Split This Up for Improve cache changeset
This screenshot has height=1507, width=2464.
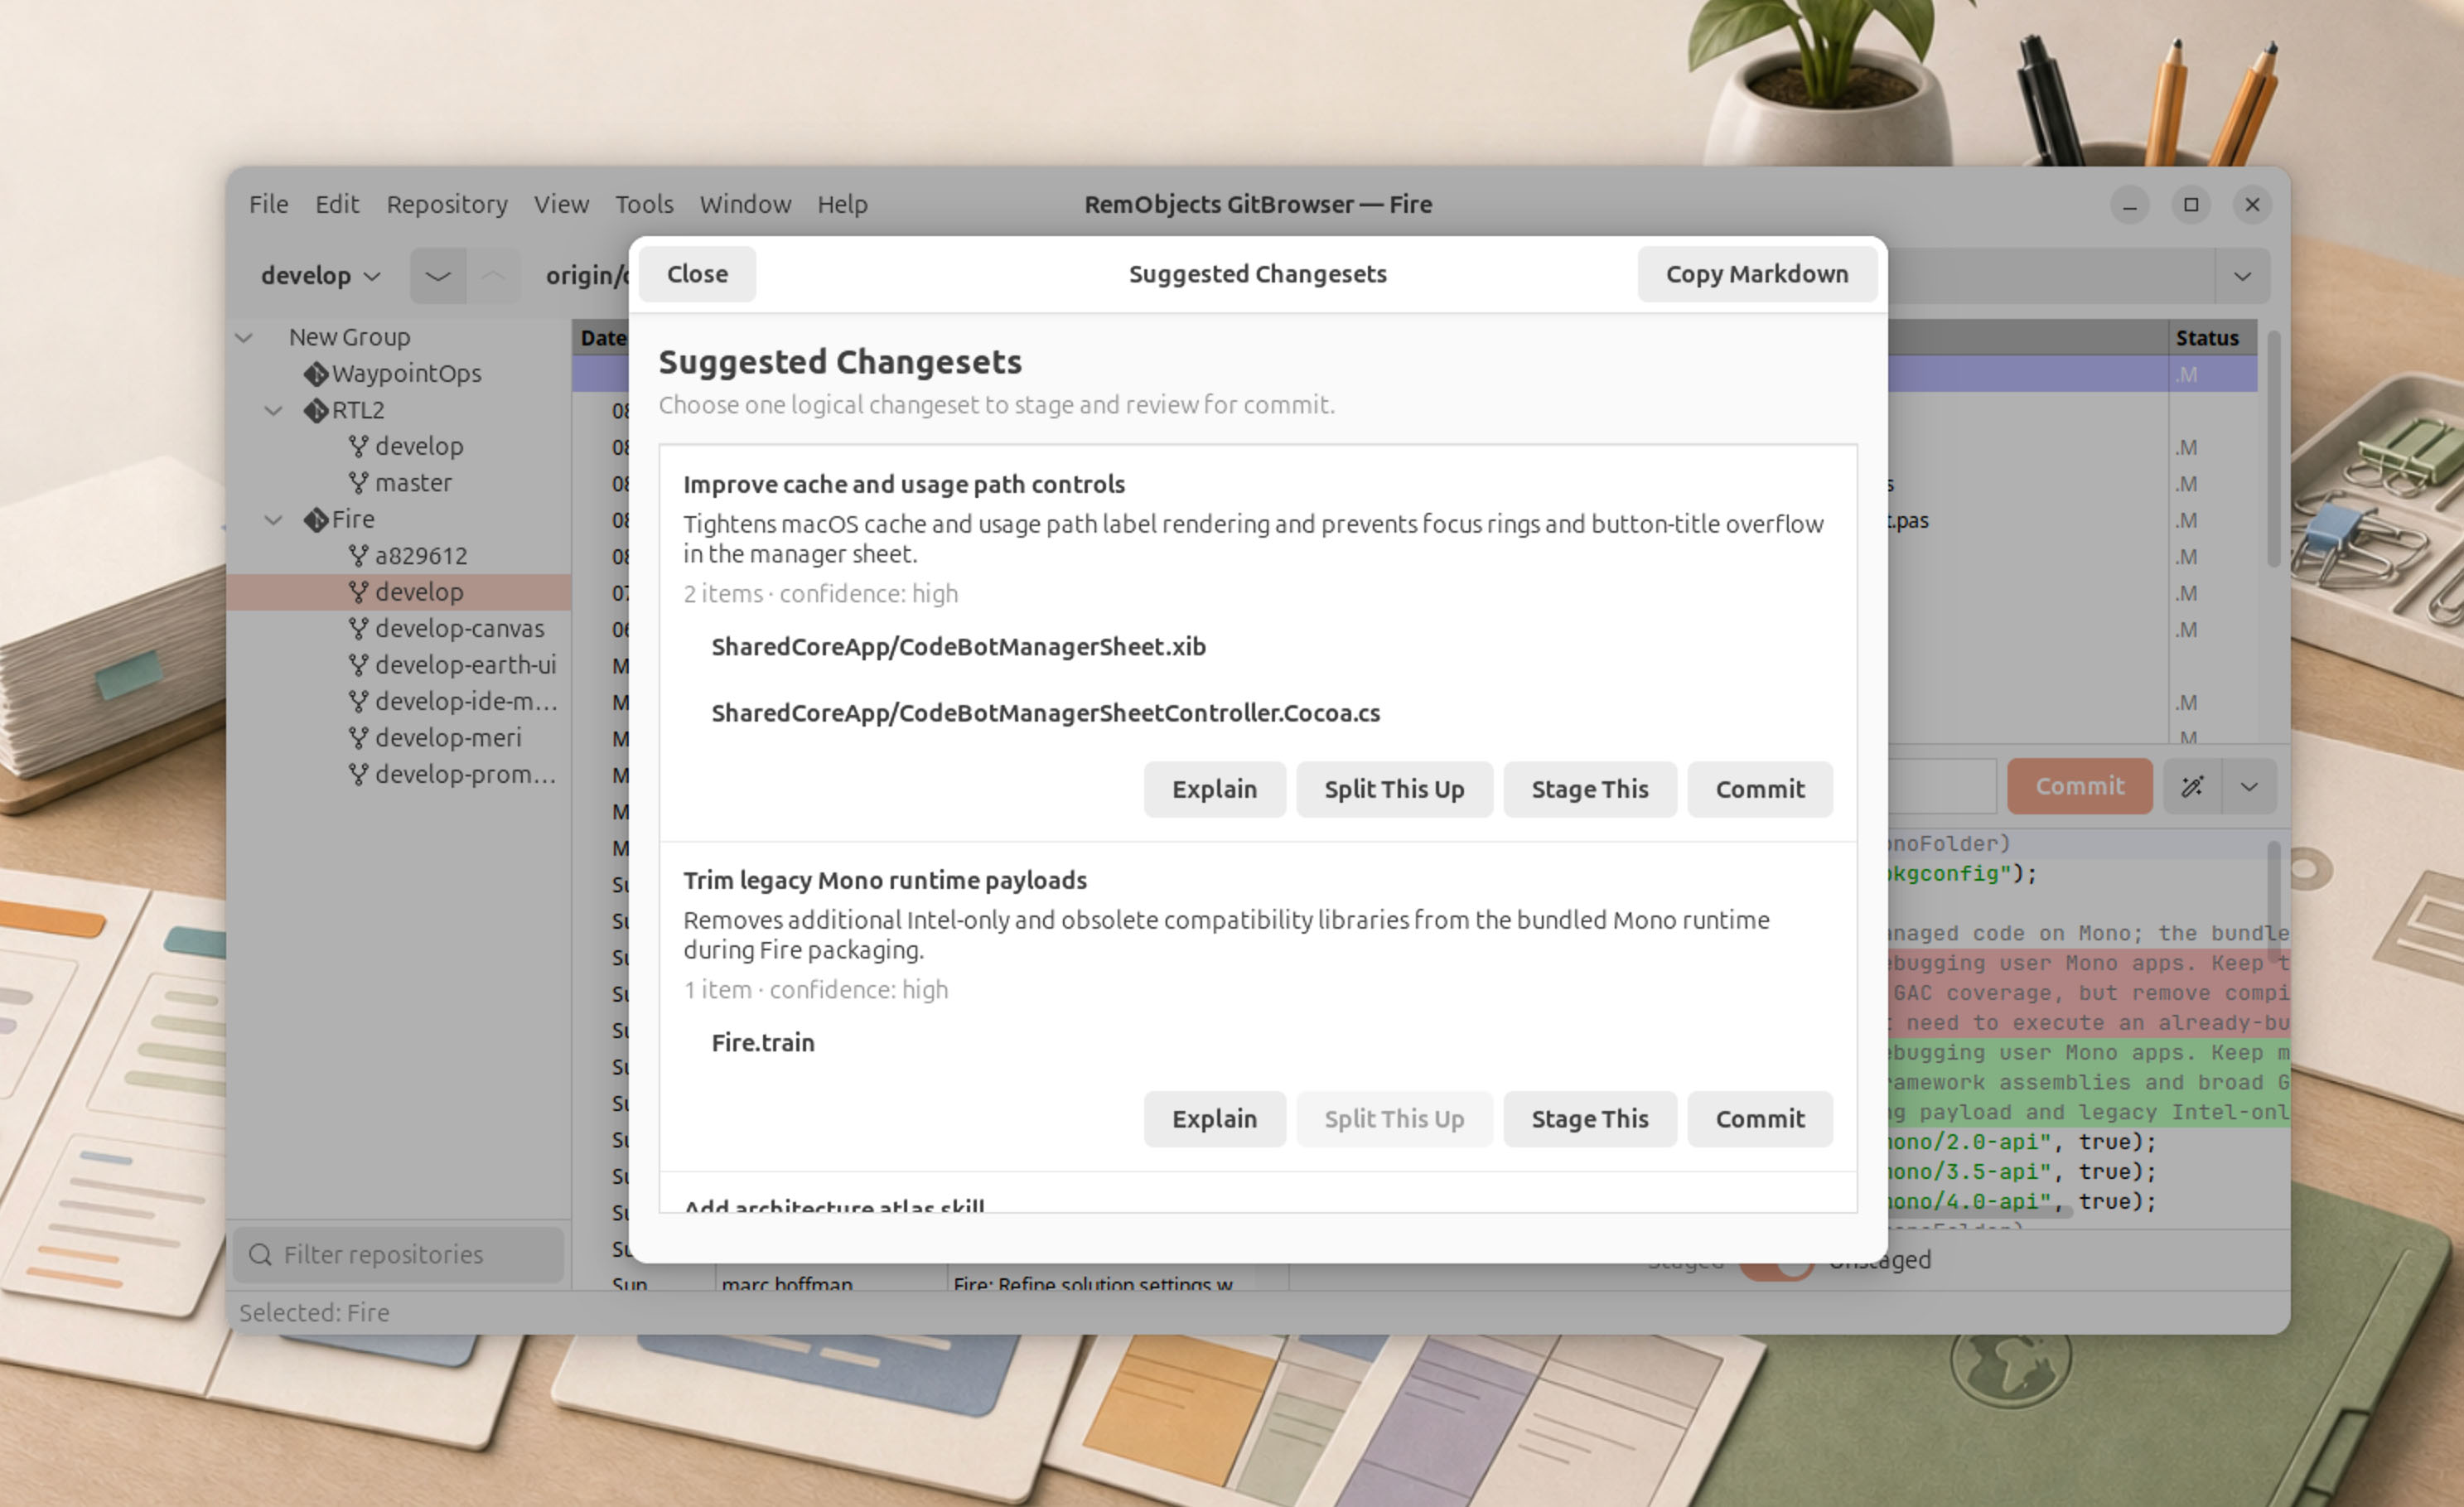pos(1394,790)
